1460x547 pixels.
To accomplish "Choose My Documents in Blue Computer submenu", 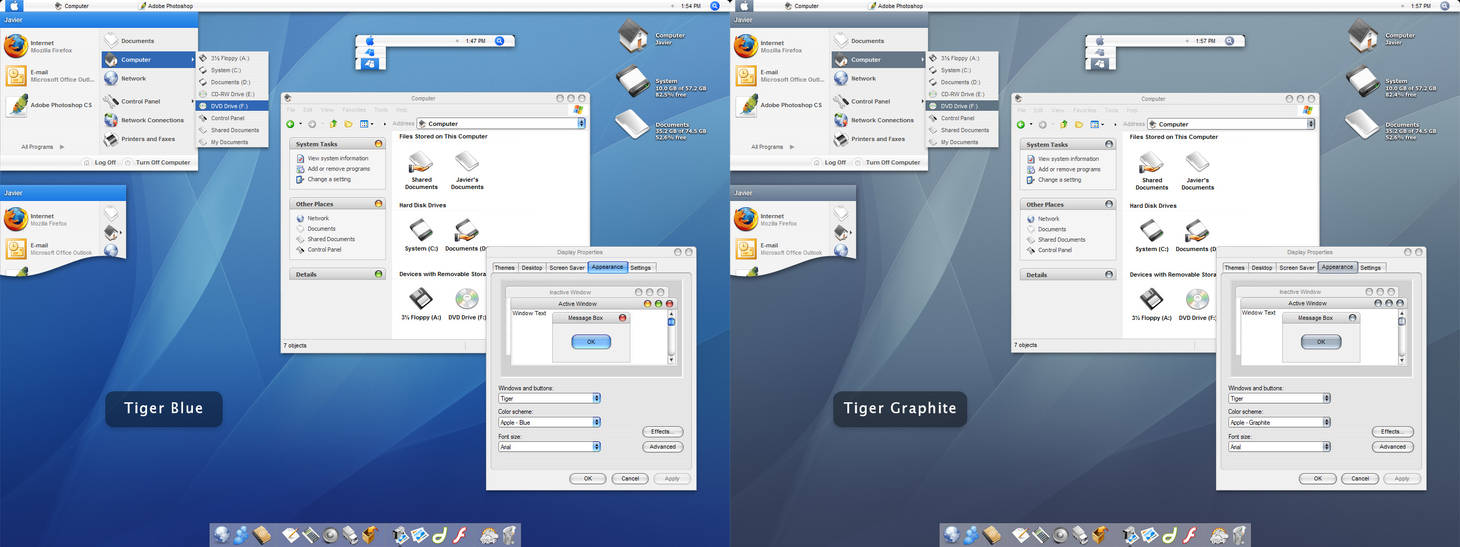I will (x=233, y=142).
